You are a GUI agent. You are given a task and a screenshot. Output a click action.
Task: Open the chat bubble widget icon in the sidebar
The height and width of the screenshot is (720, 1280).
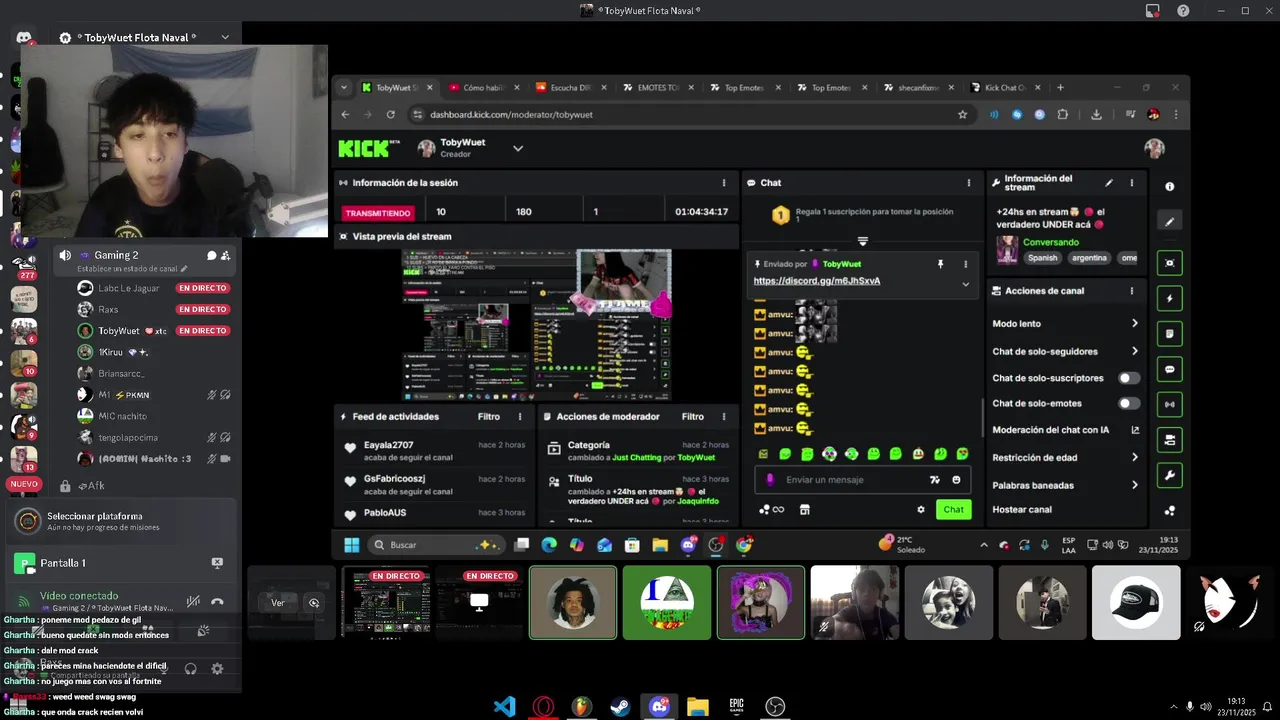1170,369
